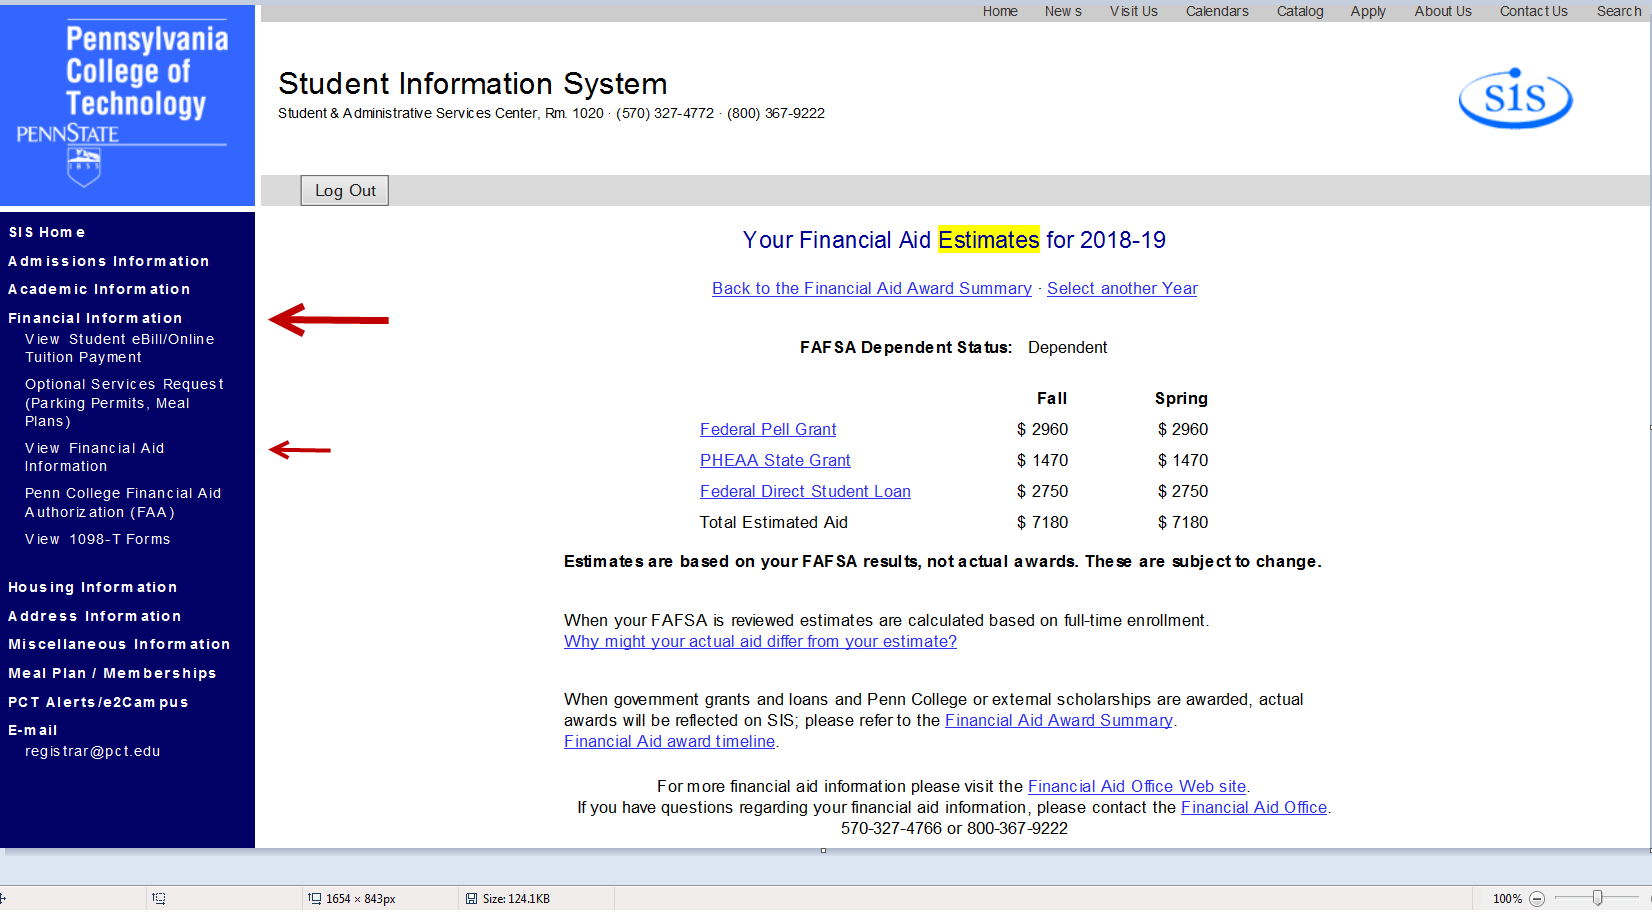Click the selection size icon in status bar
The height and width of the screenshot is (912, 1652).
coord(159,899)
